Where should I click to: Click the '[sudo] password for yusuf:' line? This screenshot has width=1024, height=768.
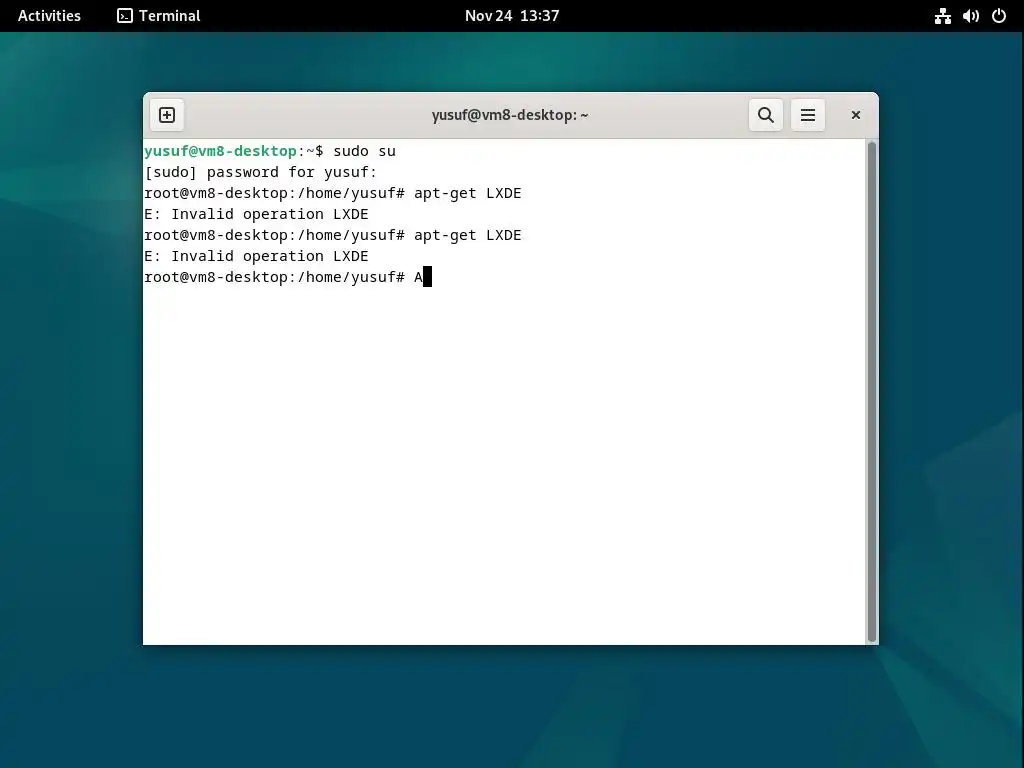click(x=261, y=172)
